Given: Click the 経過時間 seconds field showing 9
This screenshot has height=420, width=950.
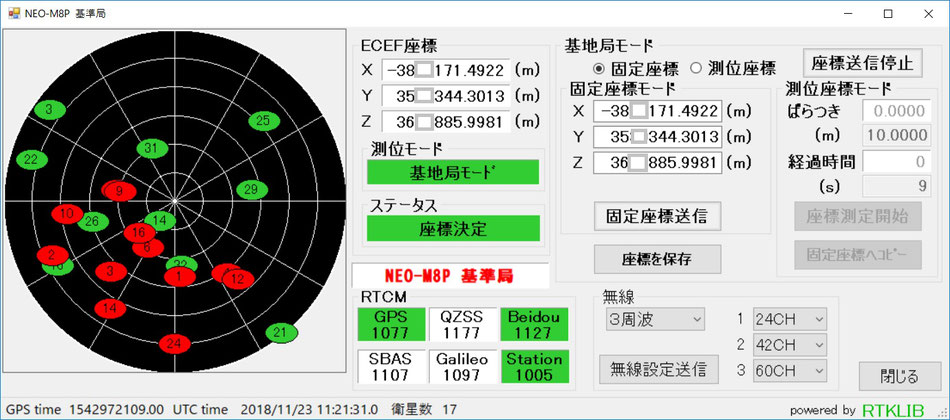Looking at the screenshot, I should [x=895, y=186].
